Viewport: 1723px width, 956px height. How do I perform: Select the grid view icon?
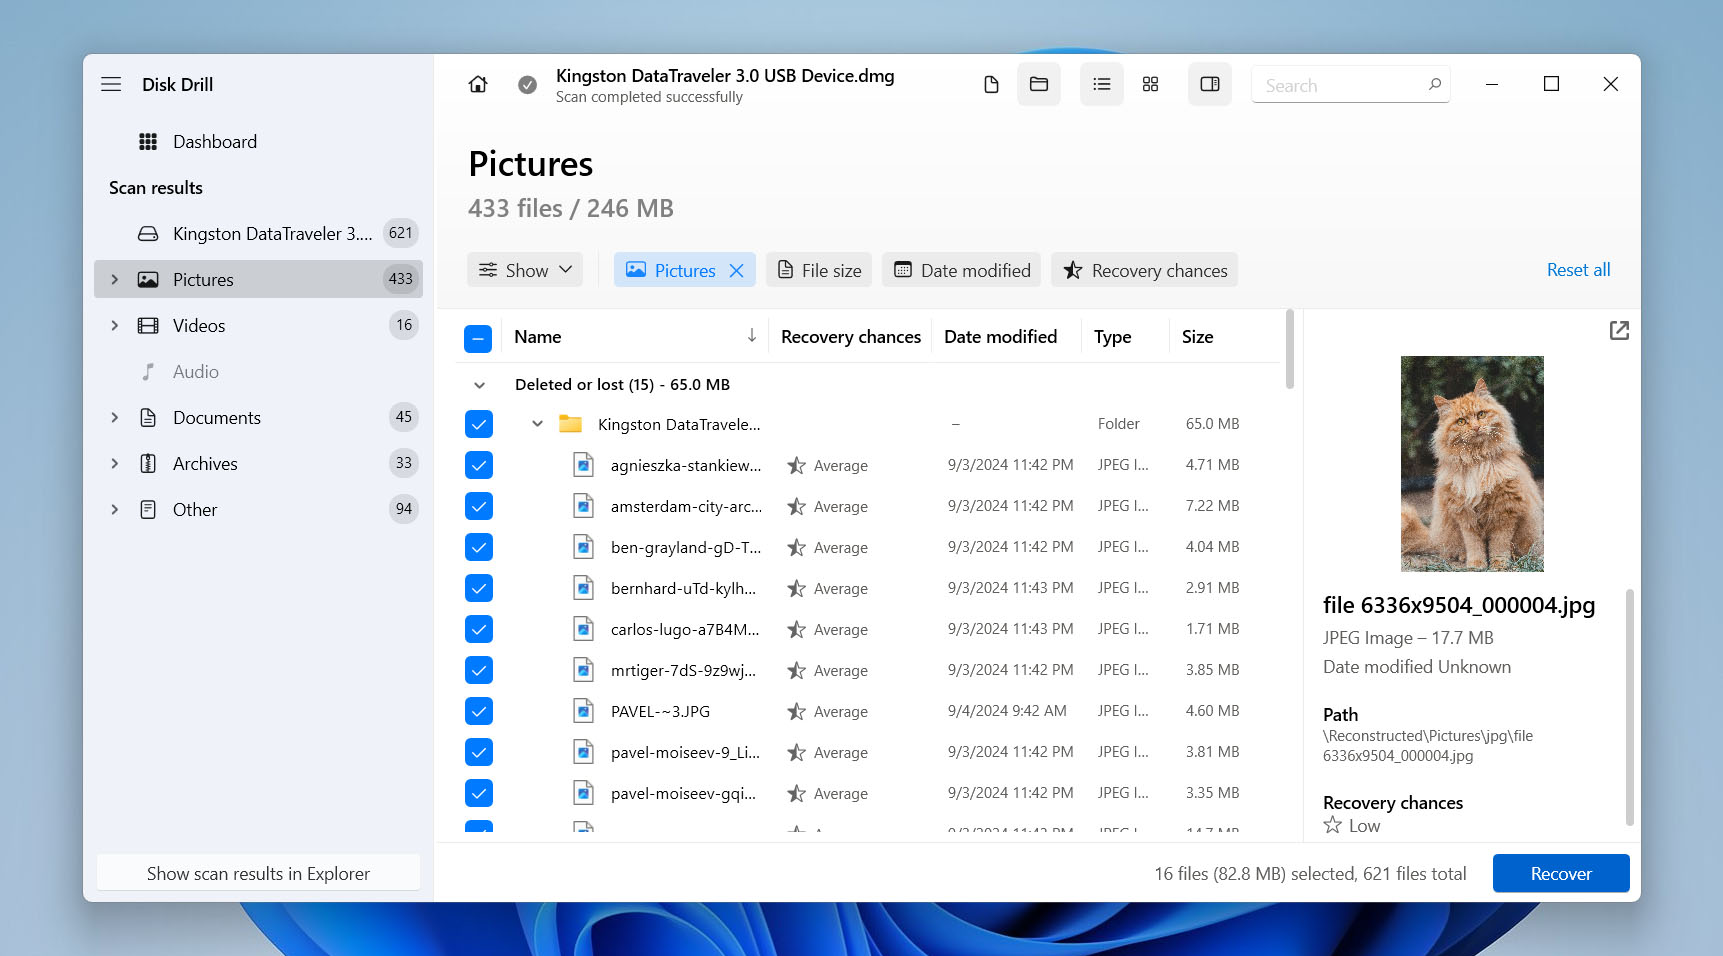click(x=1151, y=85)
